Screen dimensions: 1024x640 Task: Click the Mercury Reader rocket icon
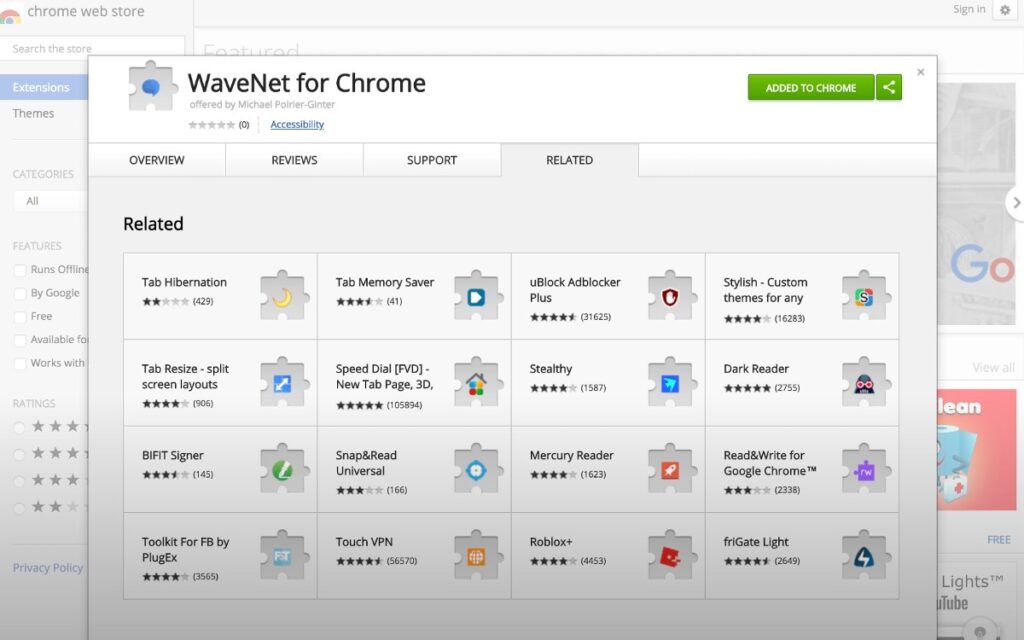(x=669, y=470)
